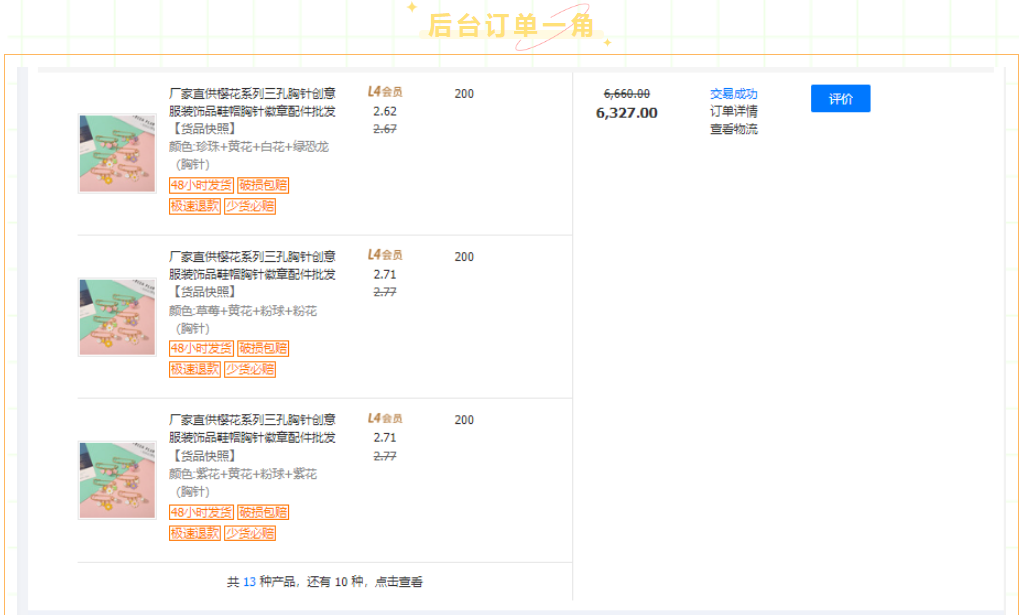Click 48小时发货 tag on first product
The image size is (1026, 615).
point(201,185)
